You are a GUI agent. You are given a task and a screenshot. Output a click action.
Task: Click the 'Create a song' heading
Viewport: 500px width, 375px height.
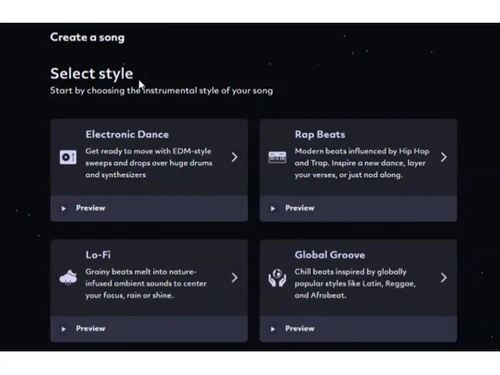coord(87,37)
